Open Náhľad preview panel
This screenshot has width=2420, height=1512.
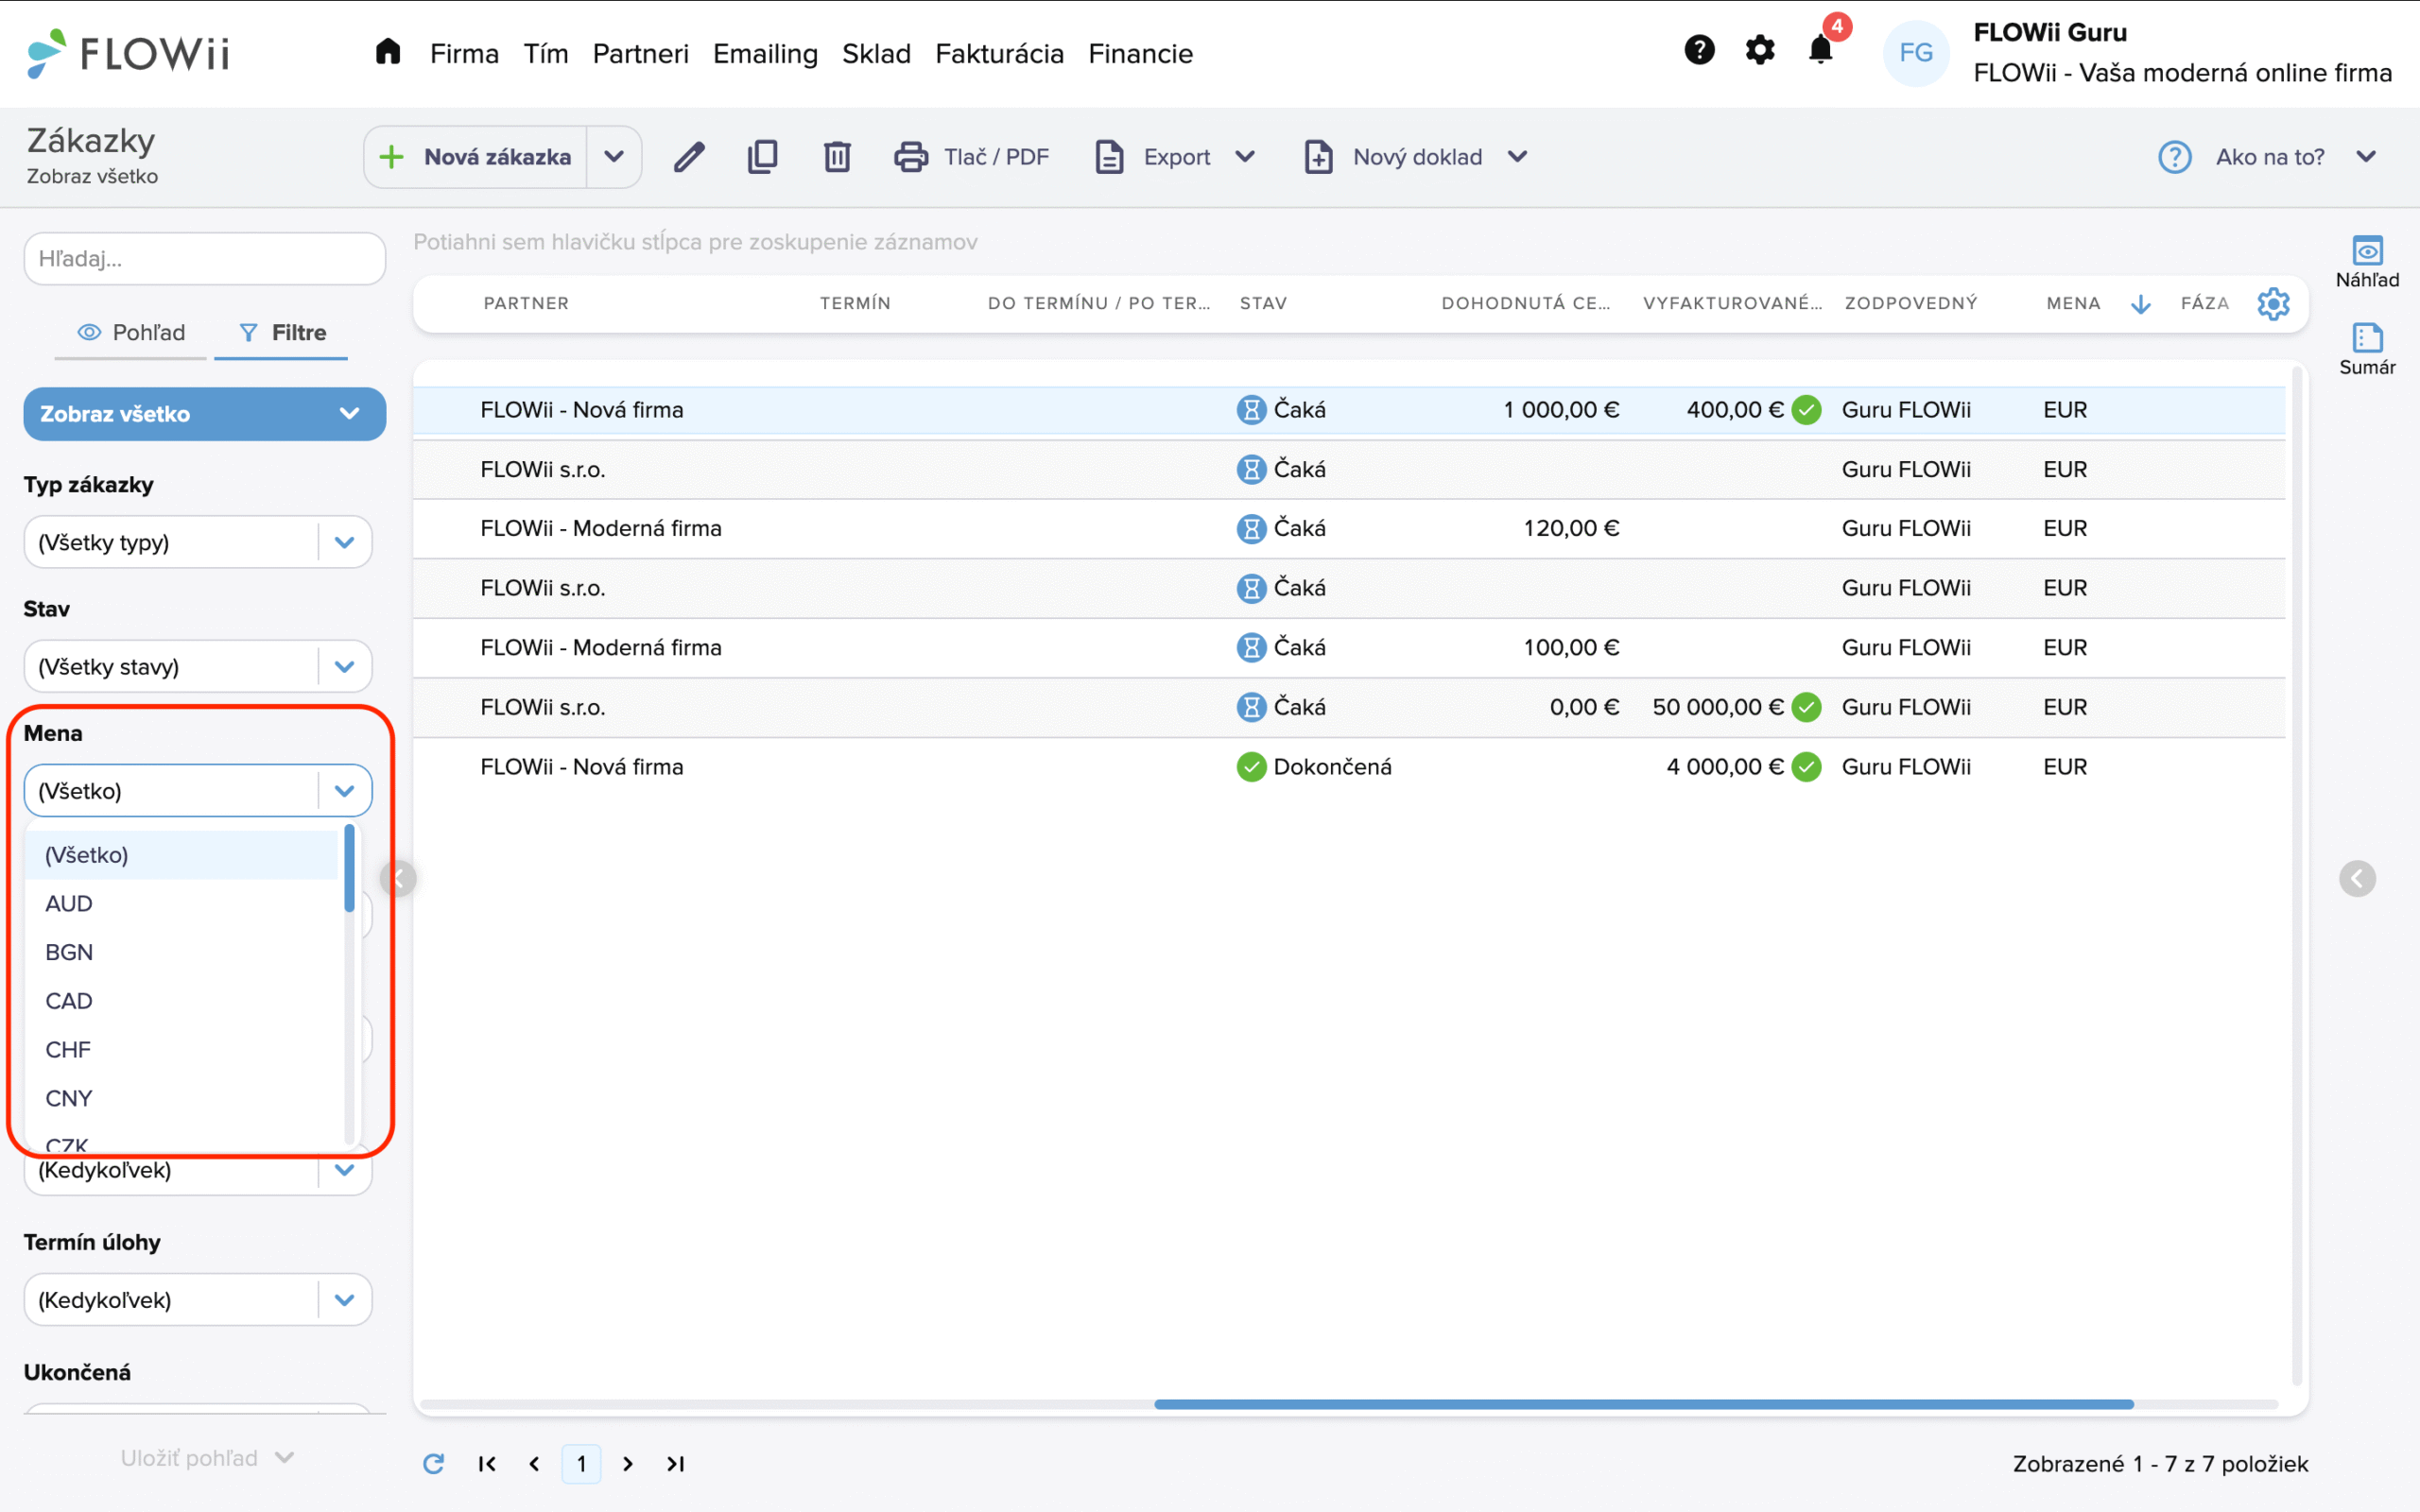[x=2367, y=262]
